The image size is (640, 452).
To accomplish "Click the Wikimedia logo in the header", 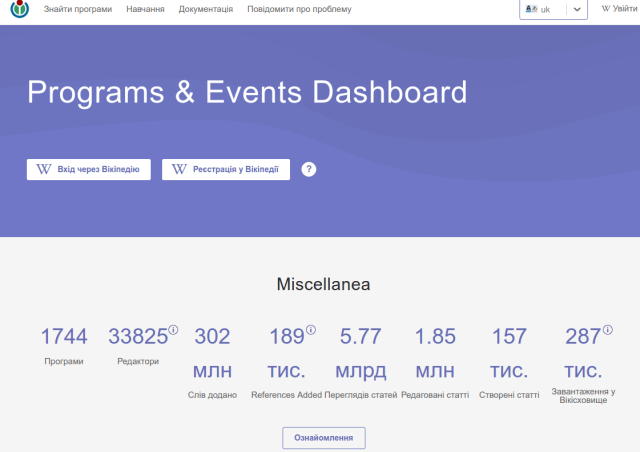I will coord(20,9).
